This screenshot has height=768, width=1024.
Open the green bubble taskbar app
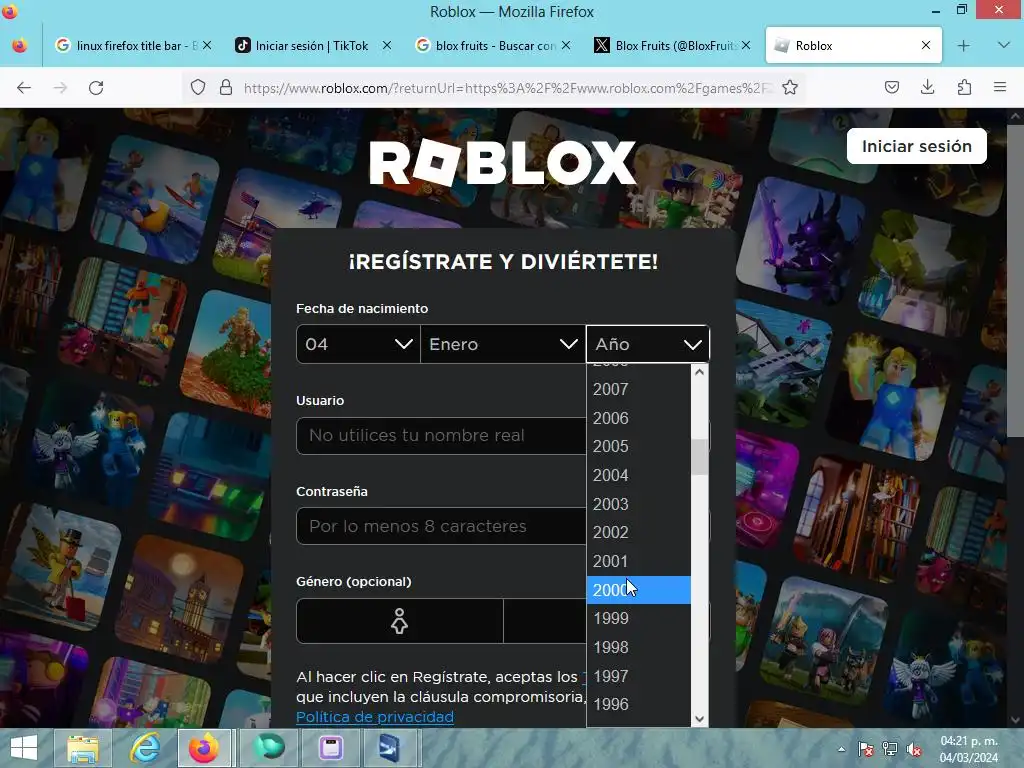(268, 748)
